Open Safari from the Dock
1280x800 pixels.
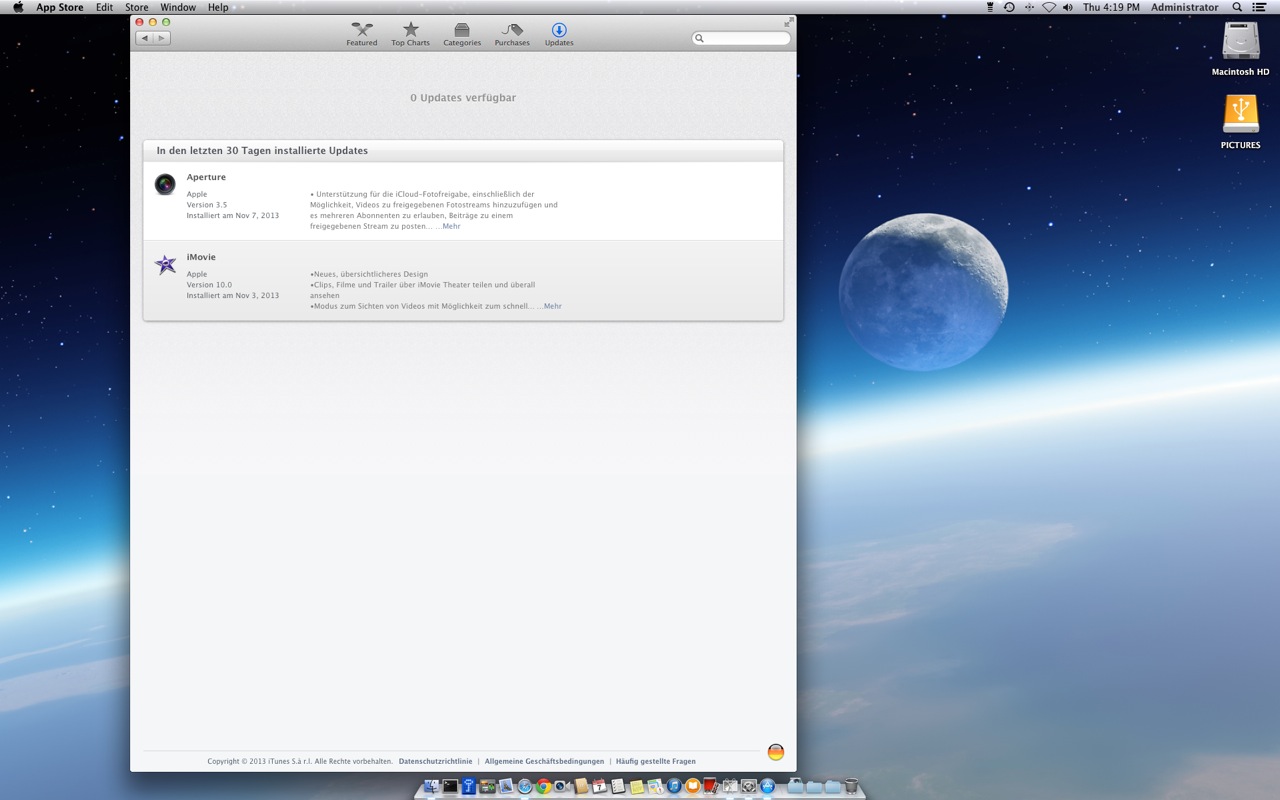(525, 786)
